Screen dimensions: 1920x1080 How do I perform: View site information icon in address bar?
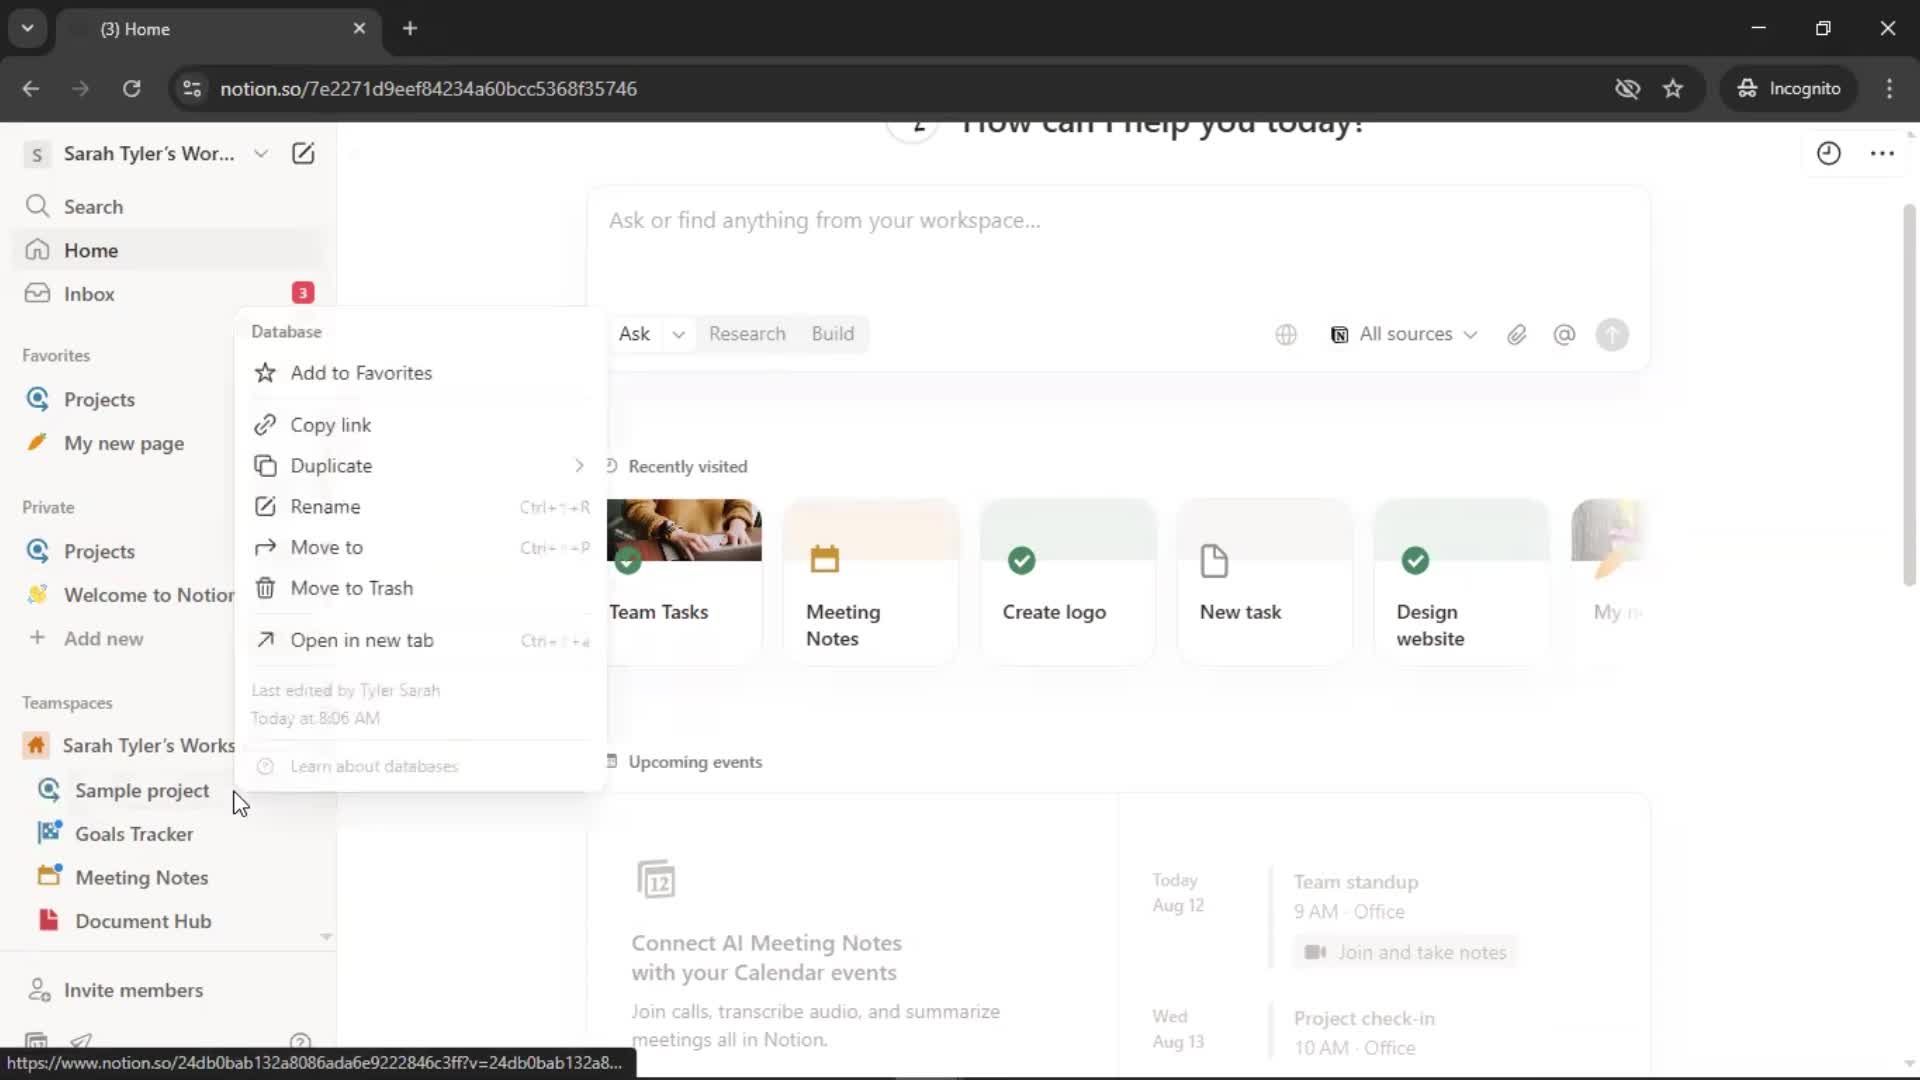[x=192, y=88]
